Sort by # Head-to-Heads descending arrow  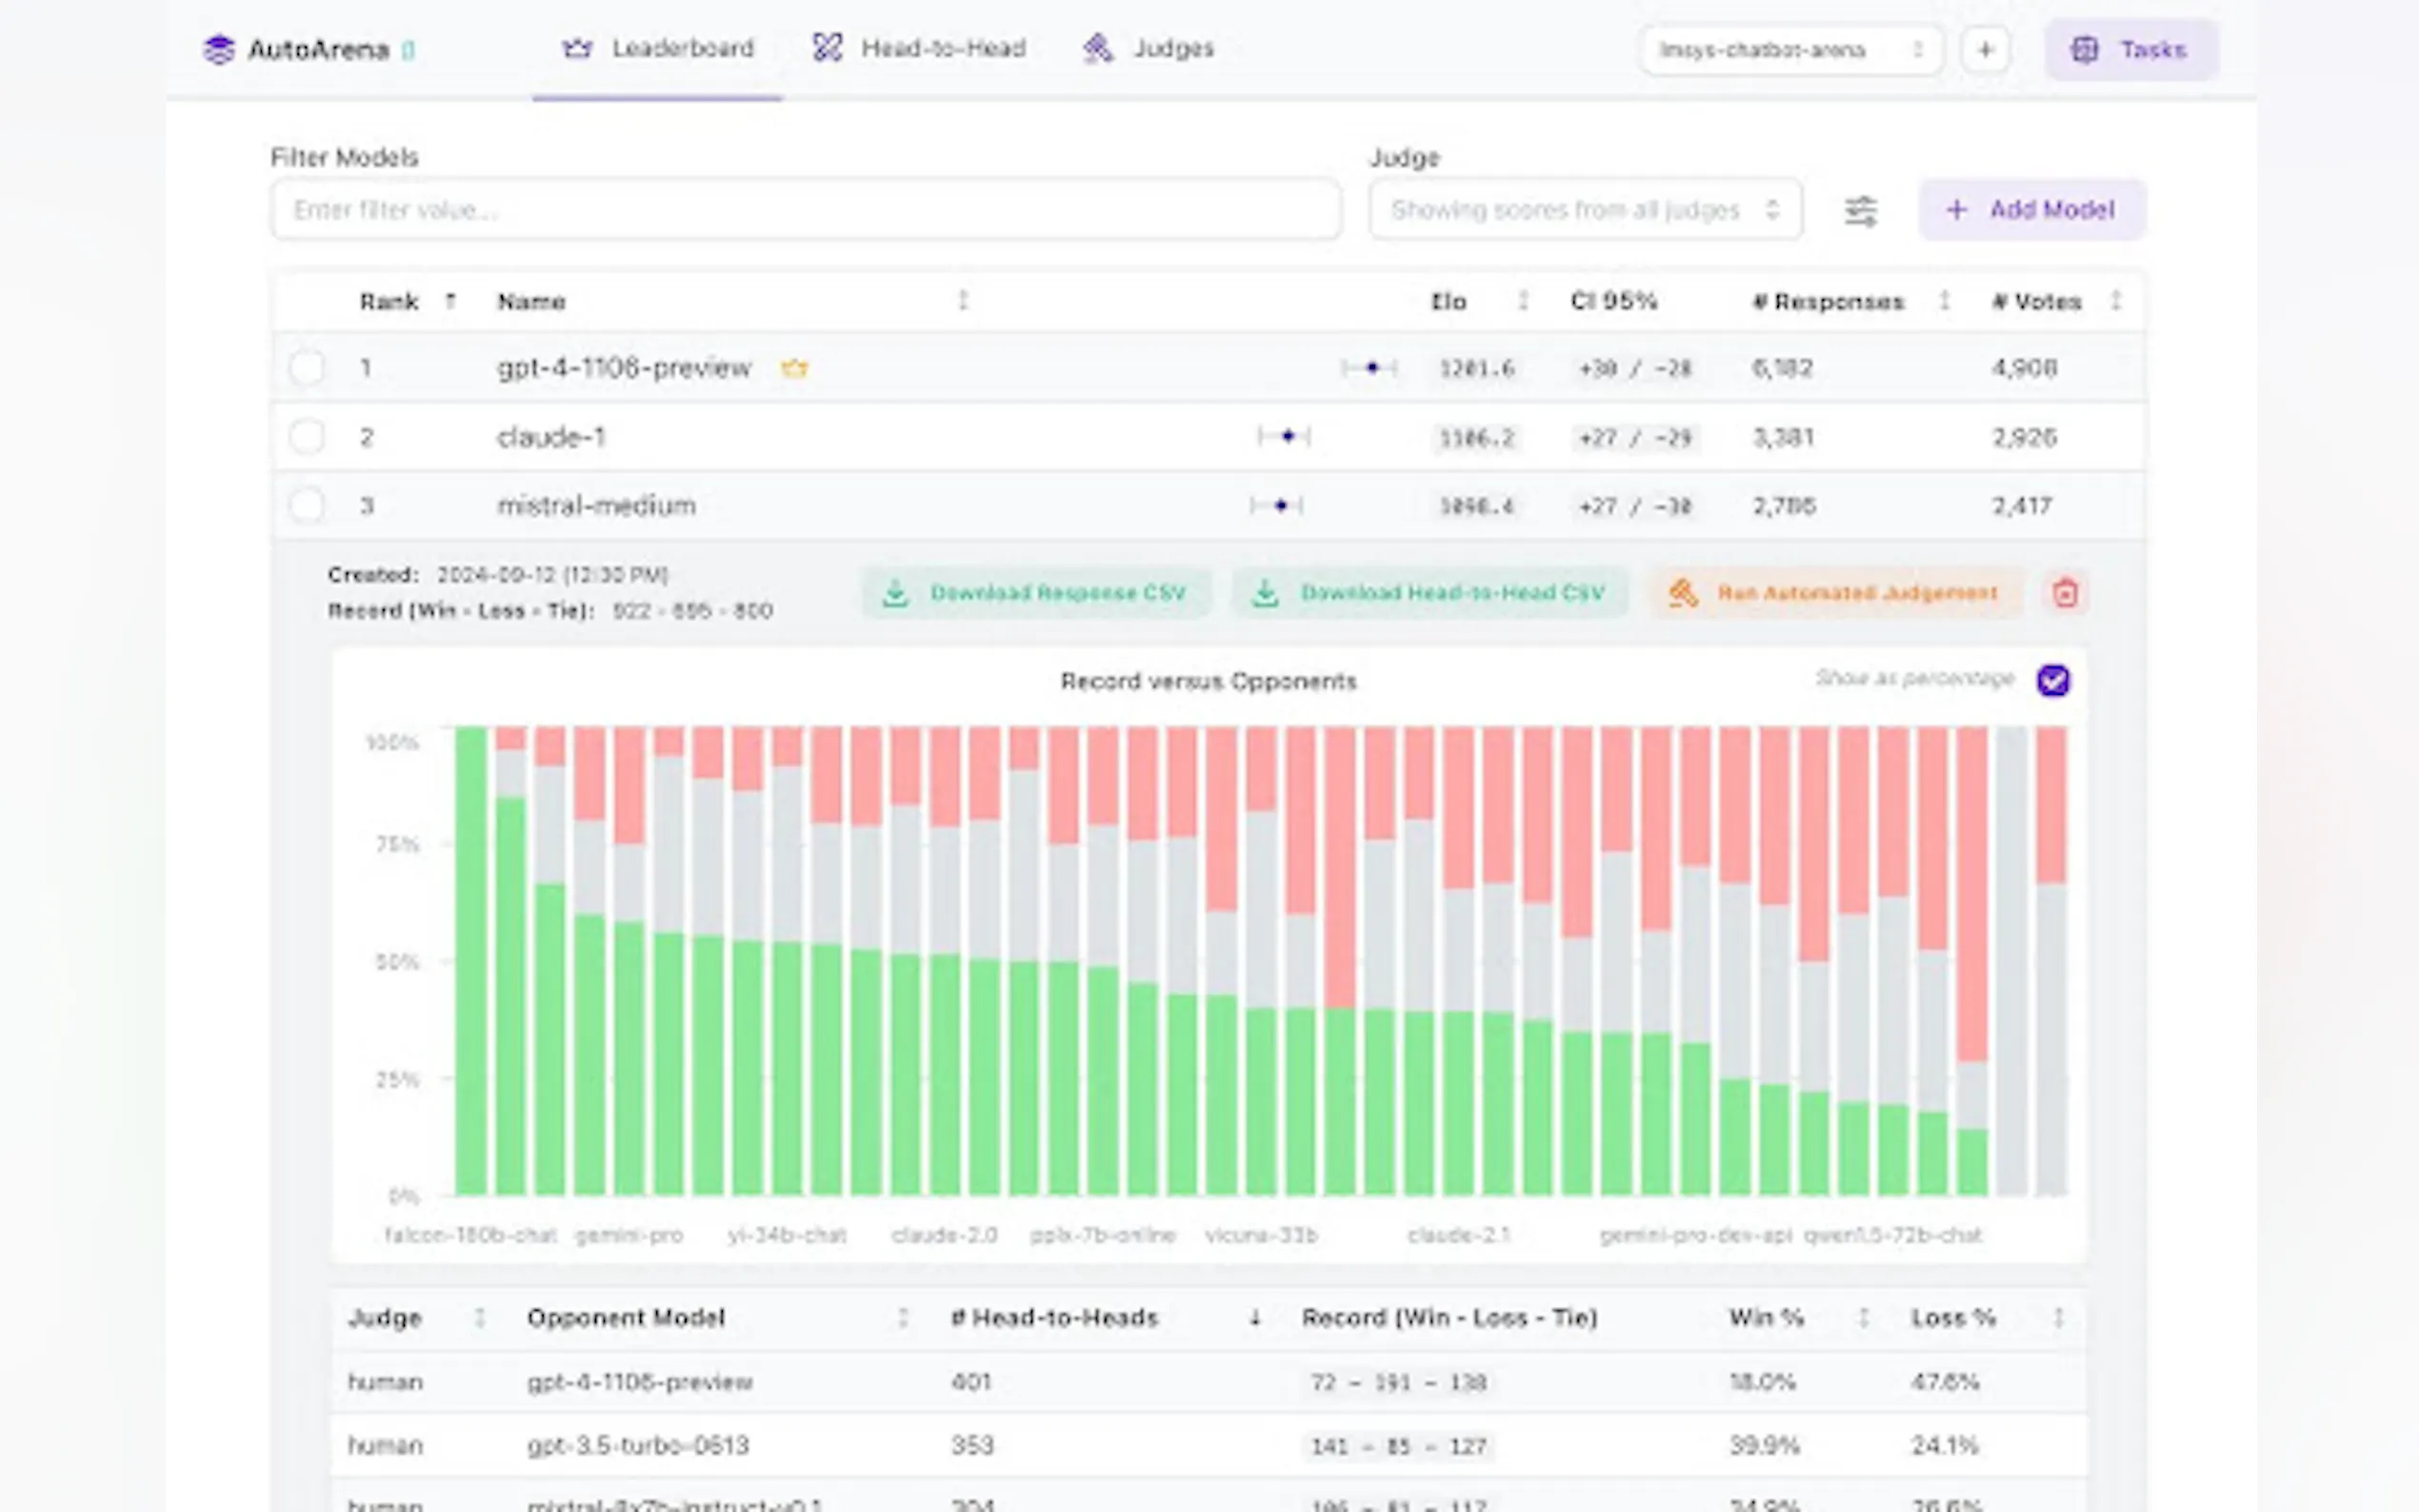[x=1254, y=1318]
